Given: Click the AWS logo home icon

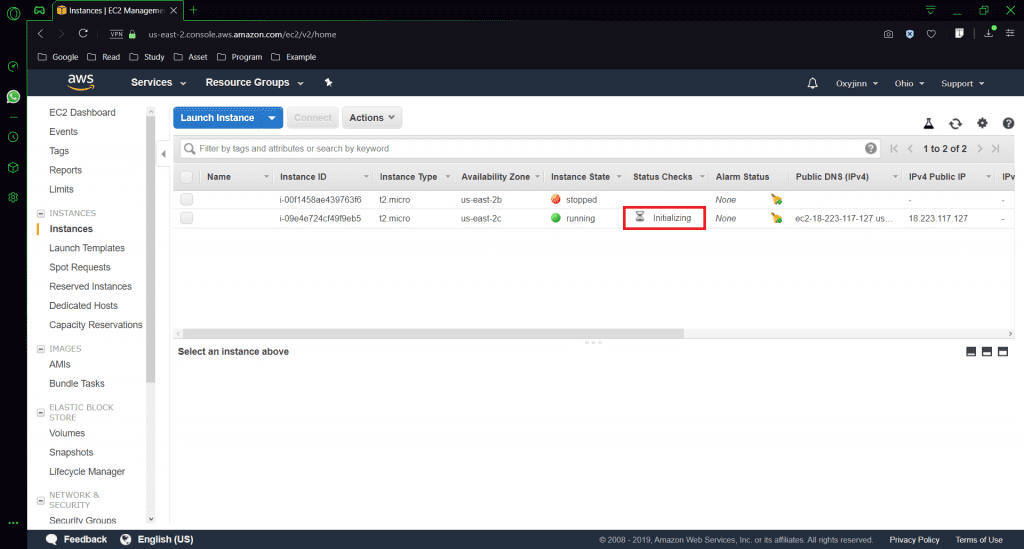Looking at the screenshot, I should 81,82.
